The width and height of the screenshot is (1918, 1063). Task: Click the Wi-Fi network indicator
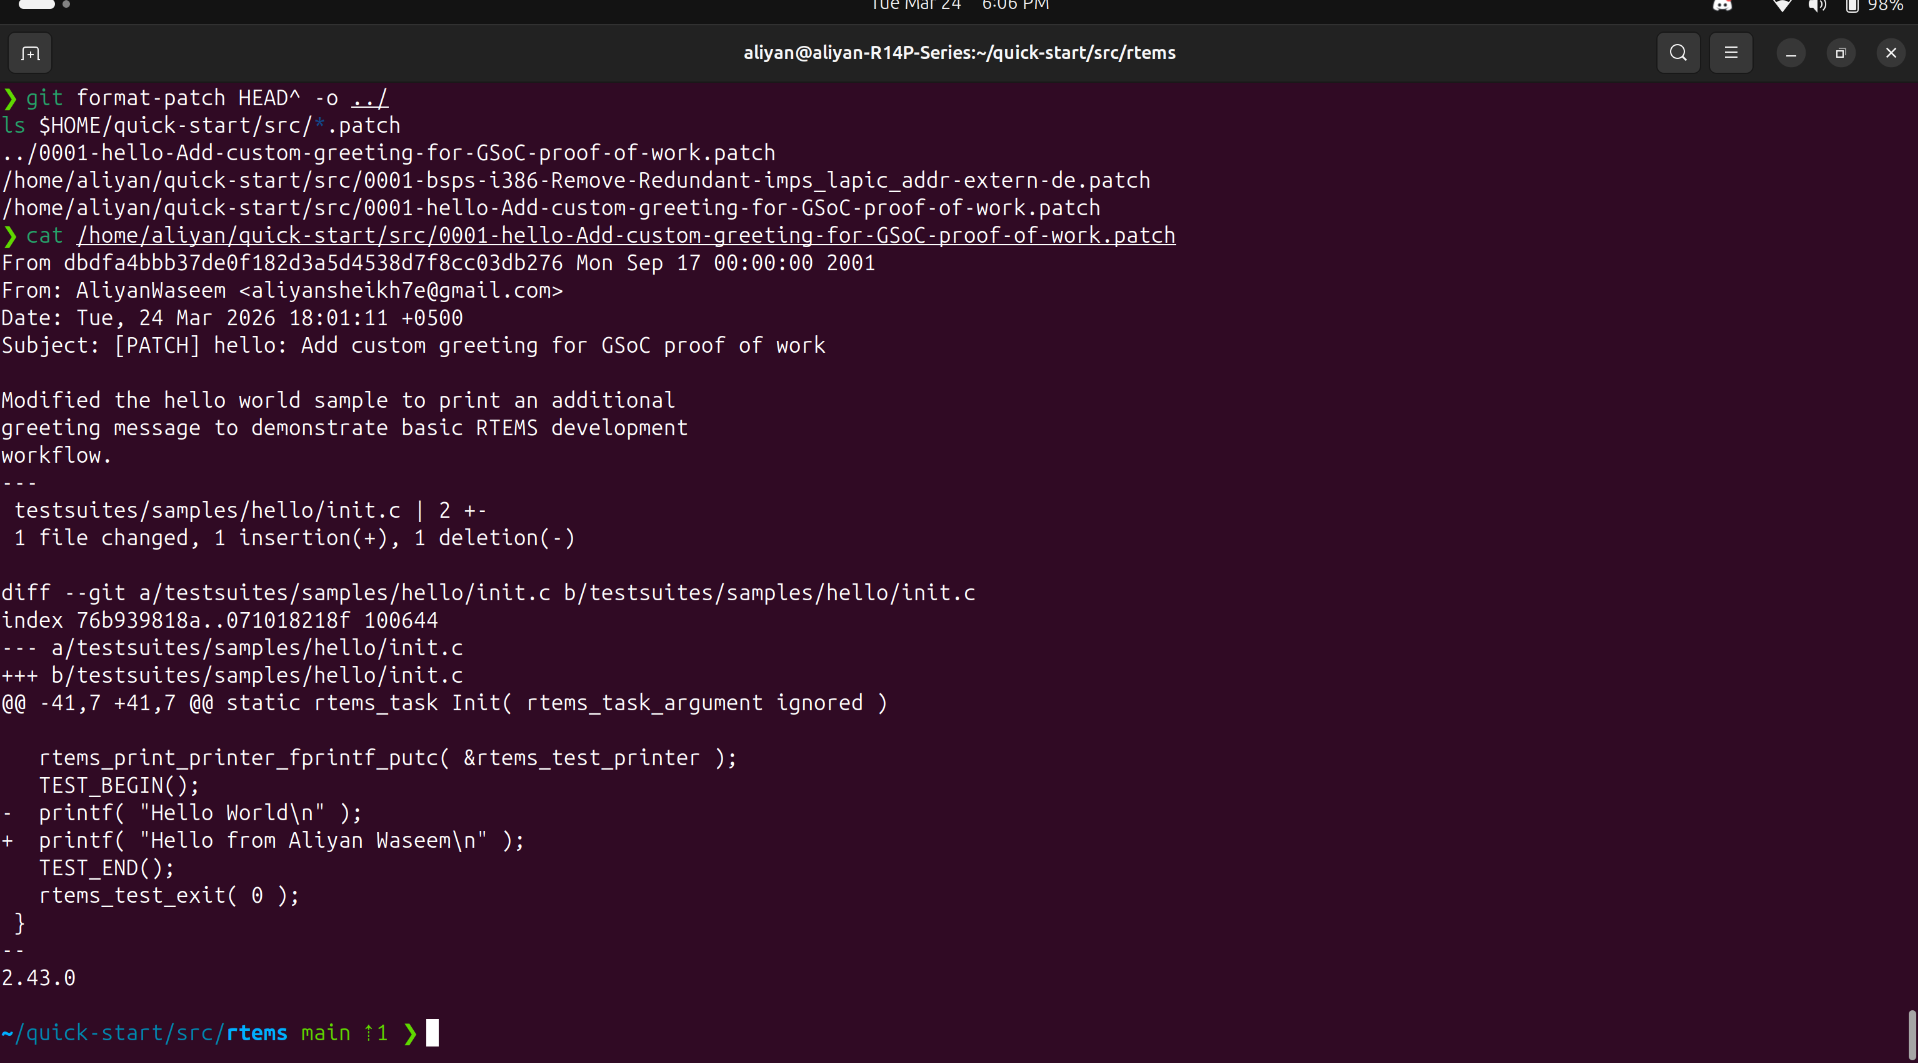coord(1782,6)
